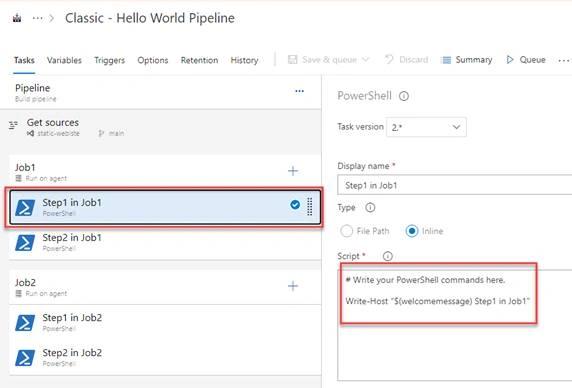Click the Discard button
The image size is (572, 388).
(407, 59)
